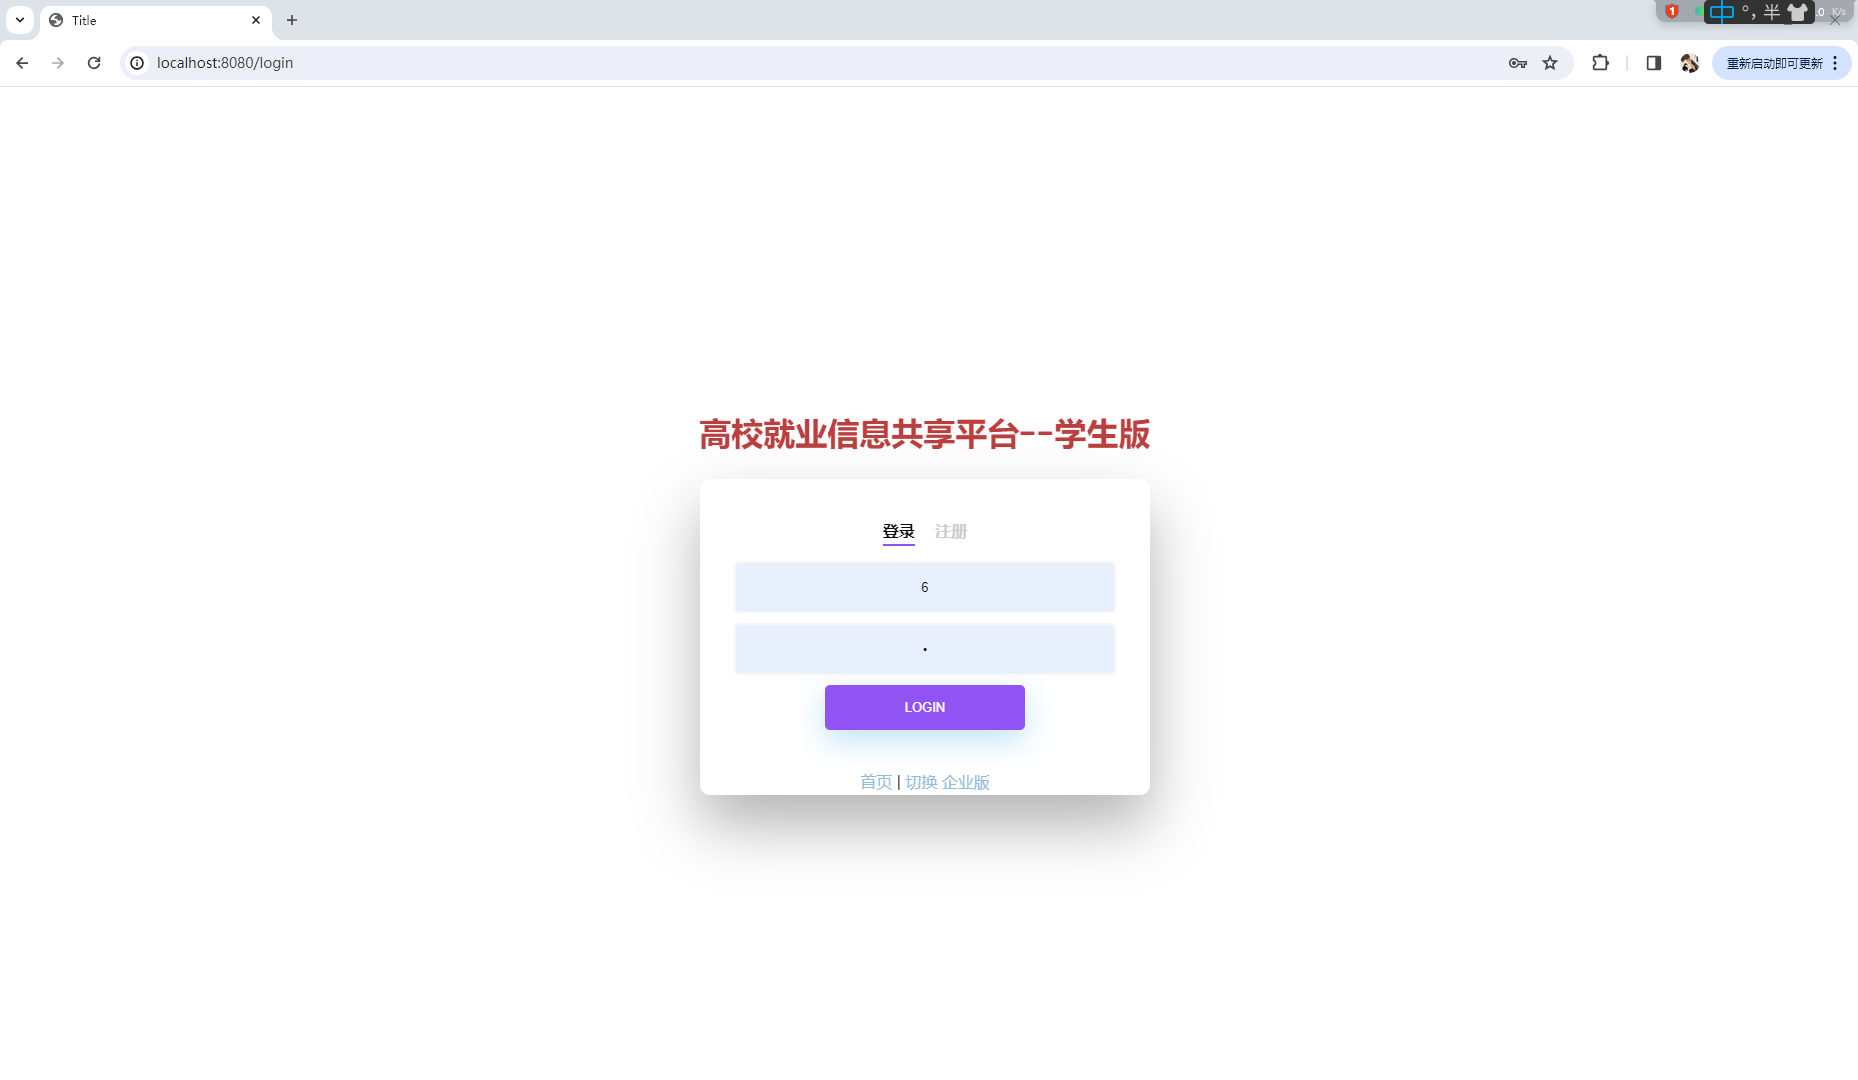Viewport: 1858px width, 1080px height.
Task: Focus the username field containing 6
Action: (925, 587)
